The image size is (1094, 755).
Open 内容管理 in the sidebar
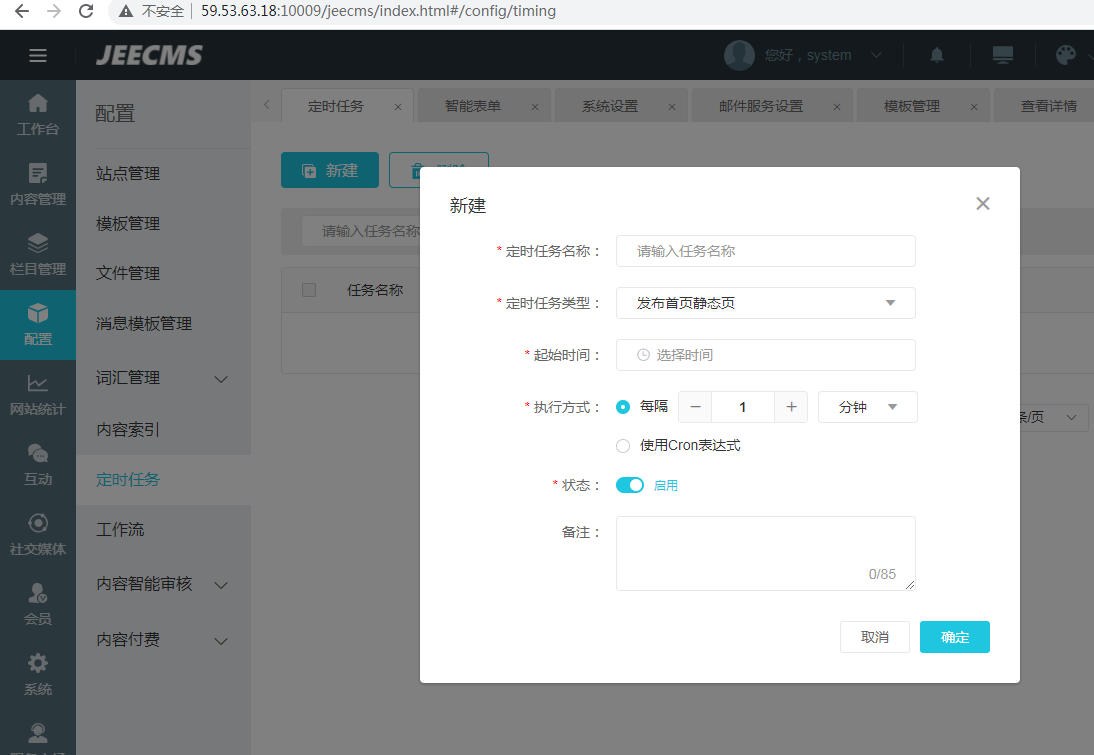click(38, 185)
